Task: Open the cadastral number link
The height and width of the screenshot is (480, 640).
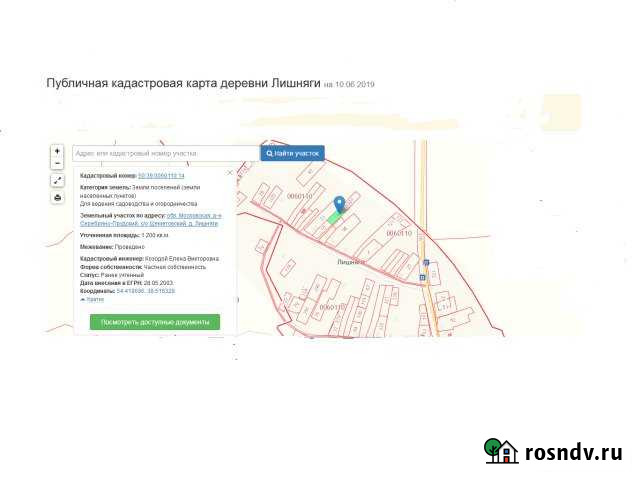Action: (161, 176)
